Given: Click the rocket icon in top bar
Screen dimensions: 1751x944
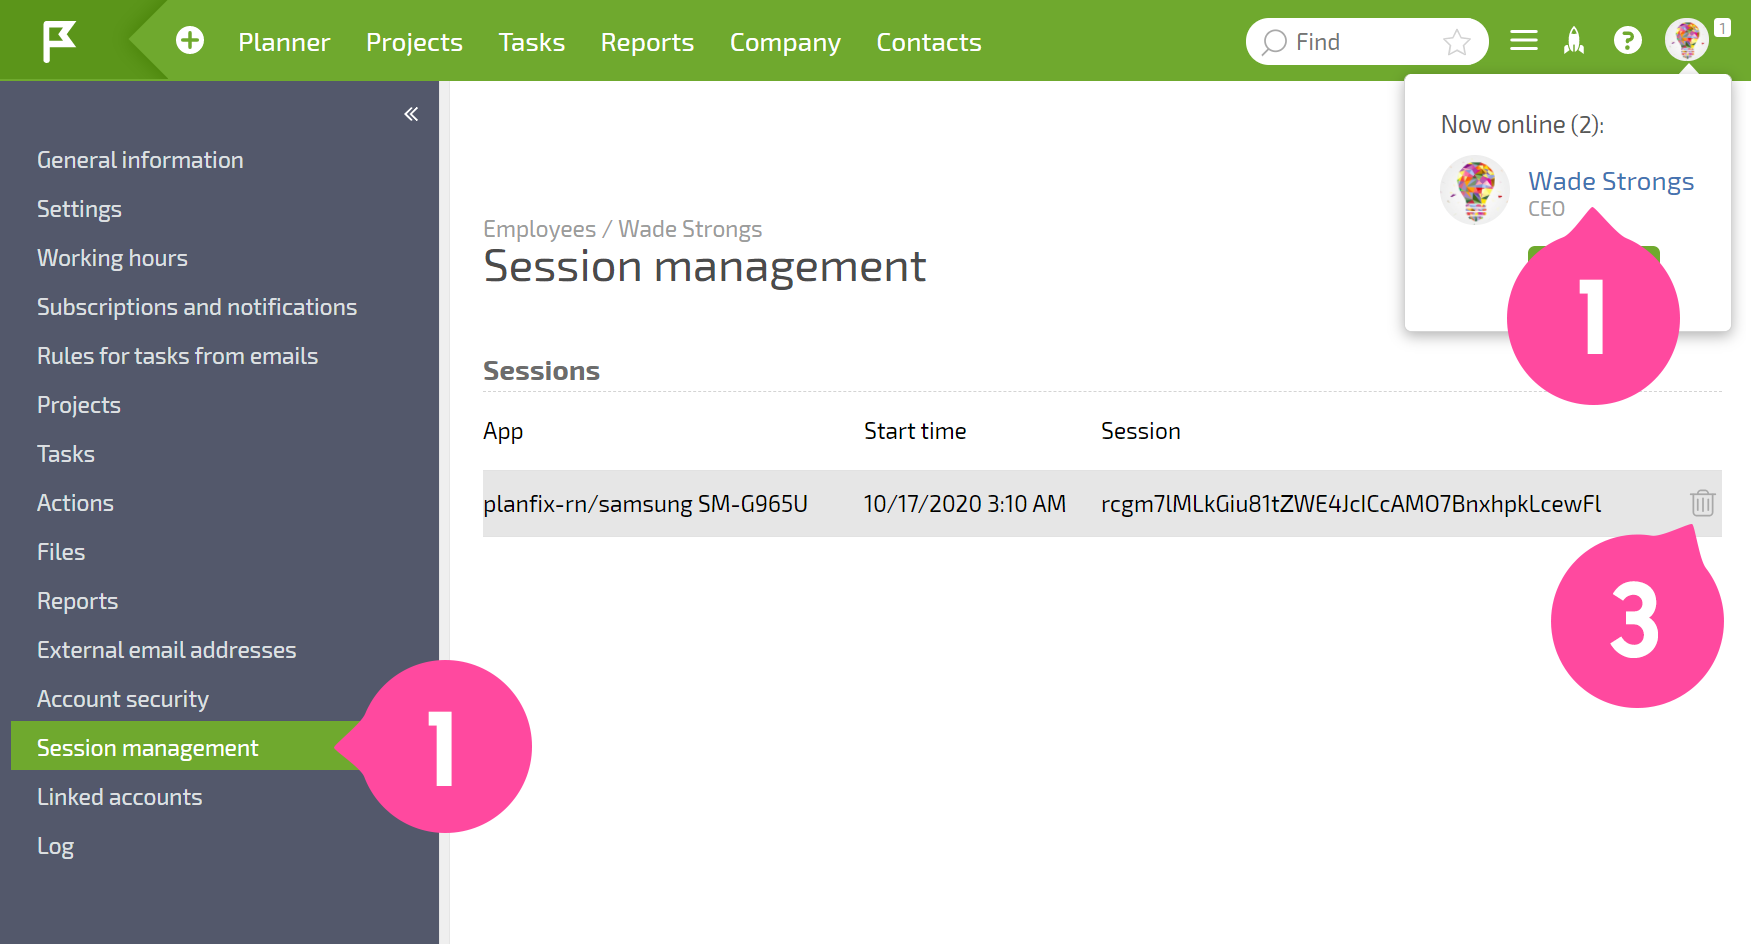Looking at the screenshot, I should (1574, 40).
